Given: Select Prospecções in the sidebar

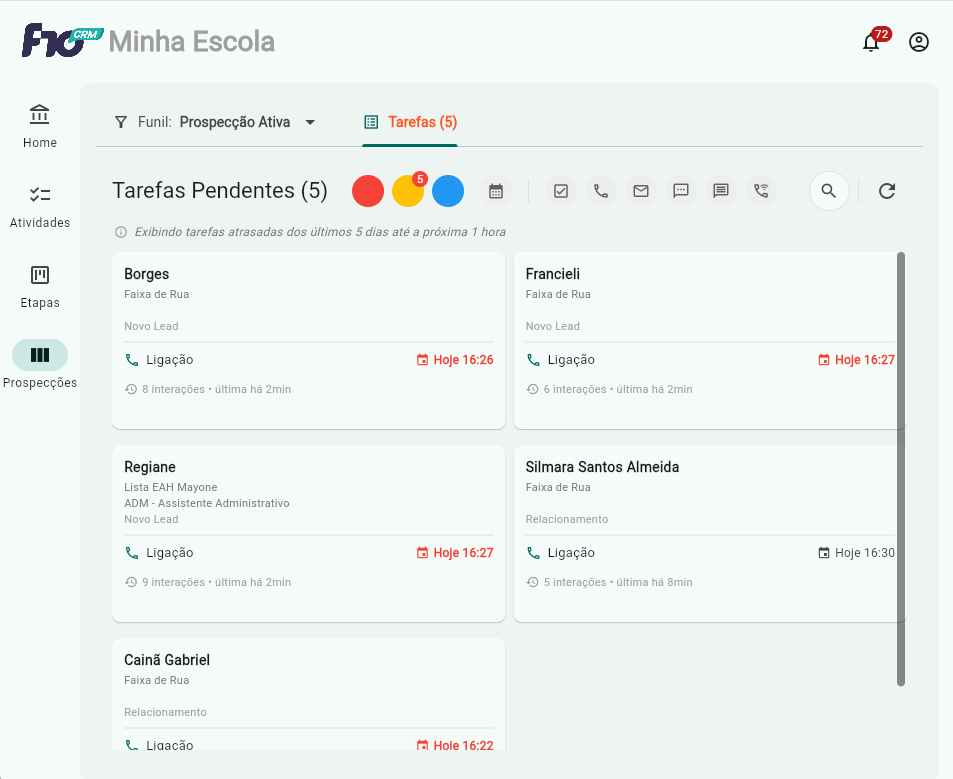Looking at the screenshot, I should point(40,366).
